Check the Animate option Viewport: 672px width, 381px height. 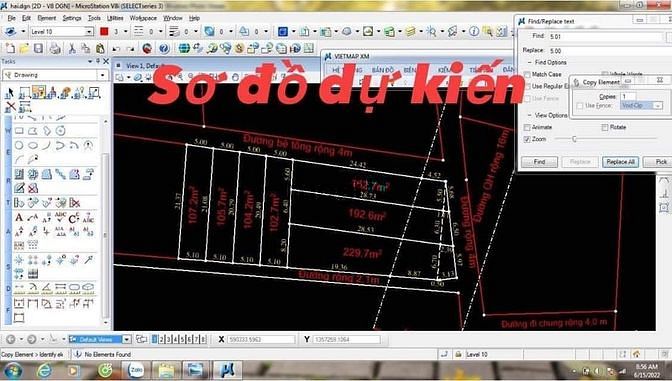pos(527,127)
